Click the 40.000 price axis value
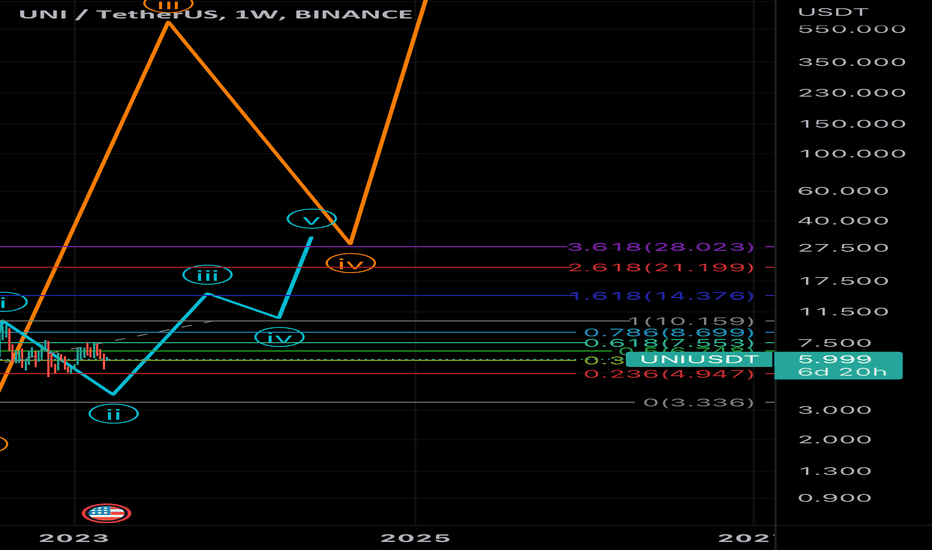The width and height of the screenshot is (932, 550). tap(843, 221)
